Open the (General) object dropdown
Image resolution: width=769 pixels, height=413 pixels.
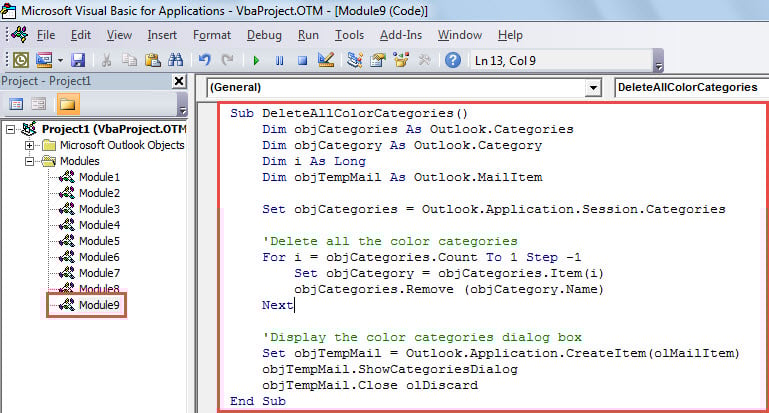coord(593,88)
